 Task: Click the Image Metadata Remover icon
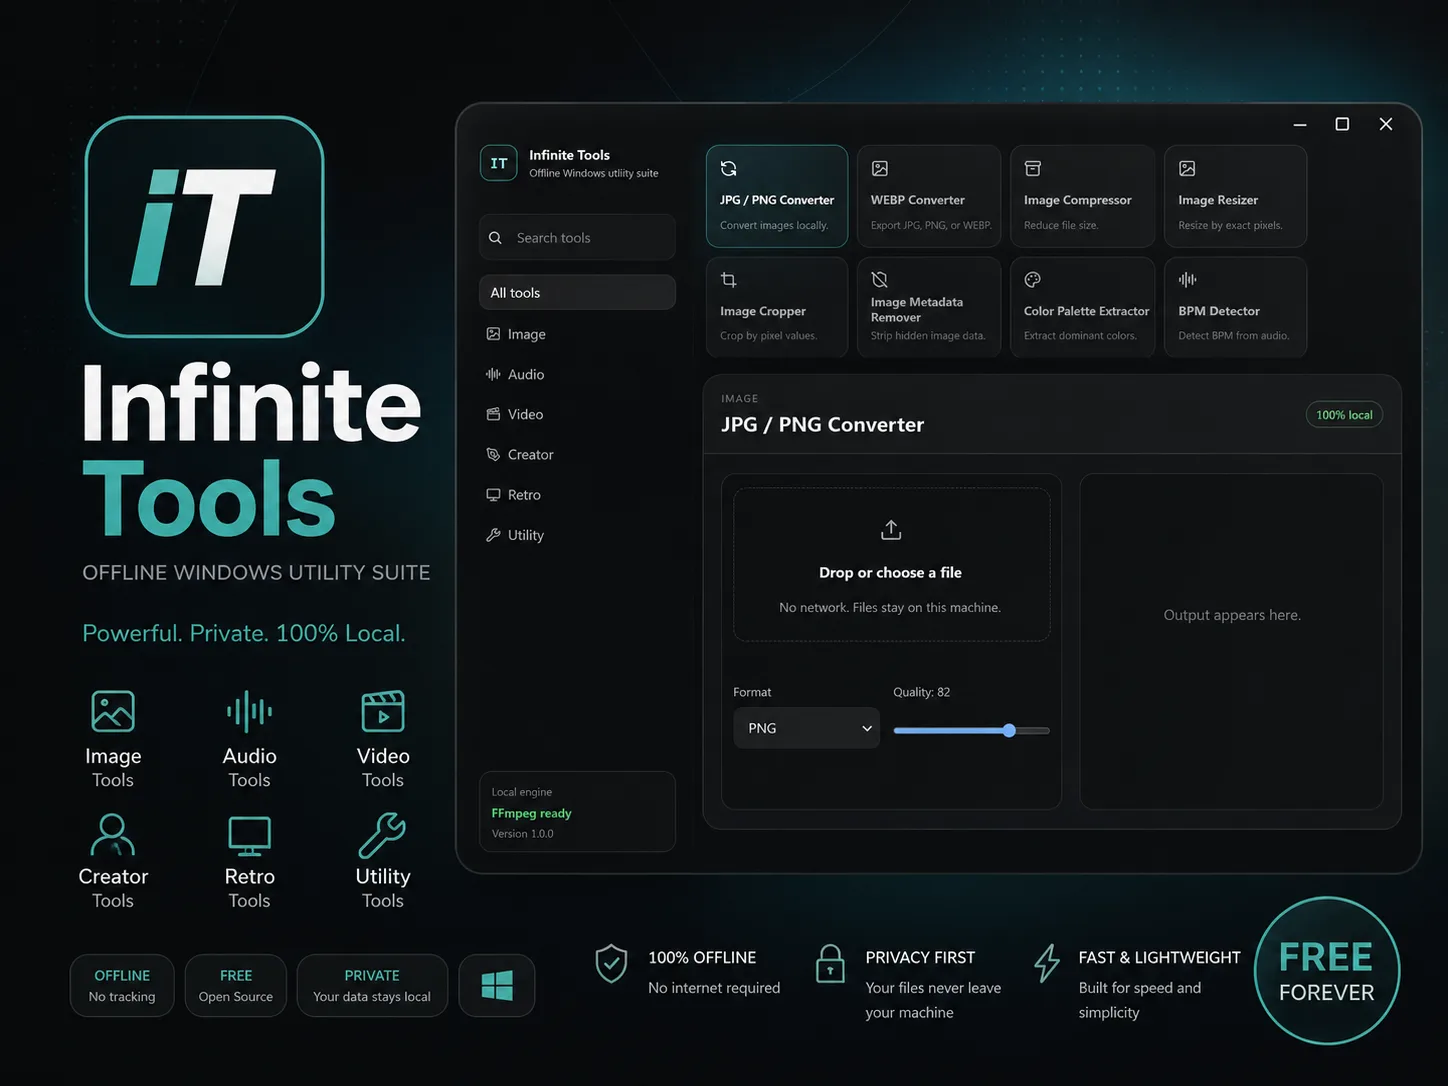(x=880, y=279)
